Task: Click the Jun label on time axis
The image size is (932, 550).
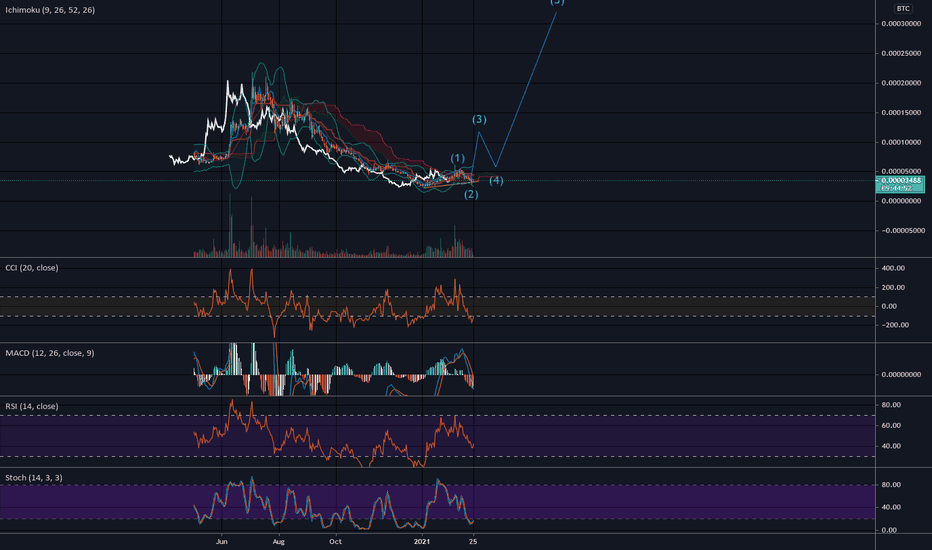Action: pyautogui.click(x=222, y=542)
